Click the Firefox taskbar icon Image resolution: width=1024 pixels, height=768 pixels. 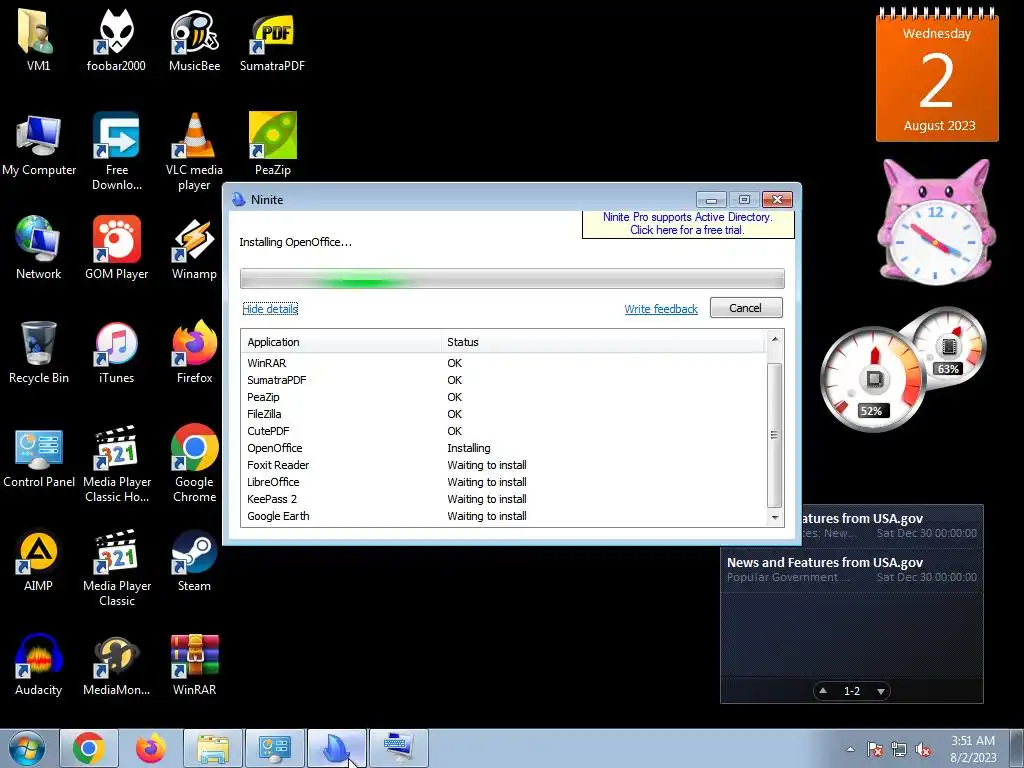151,748
